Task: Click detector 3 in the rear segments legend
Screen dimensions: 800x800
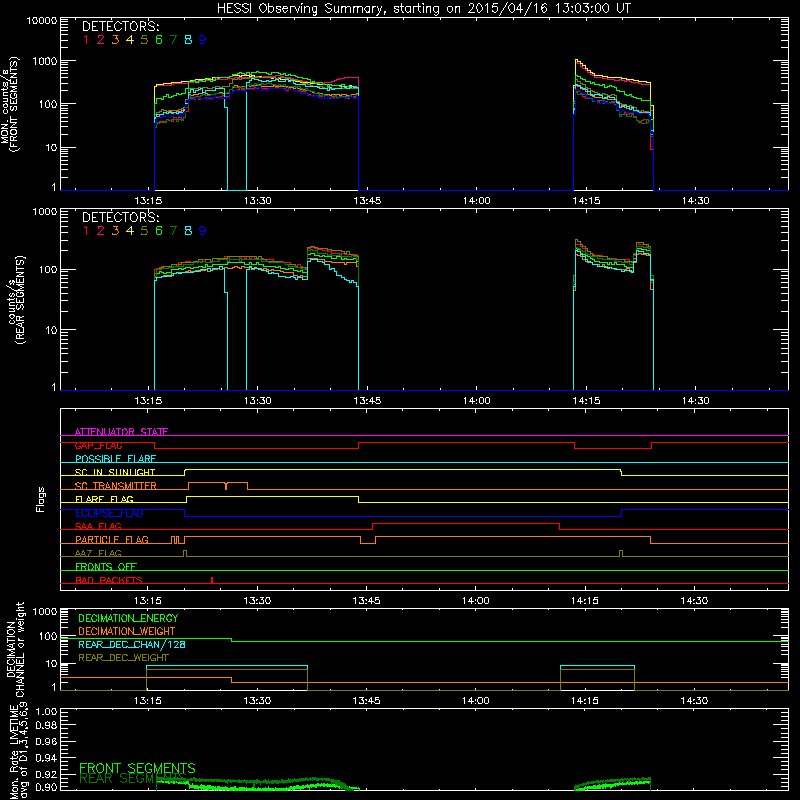Action: click(115, 231)
